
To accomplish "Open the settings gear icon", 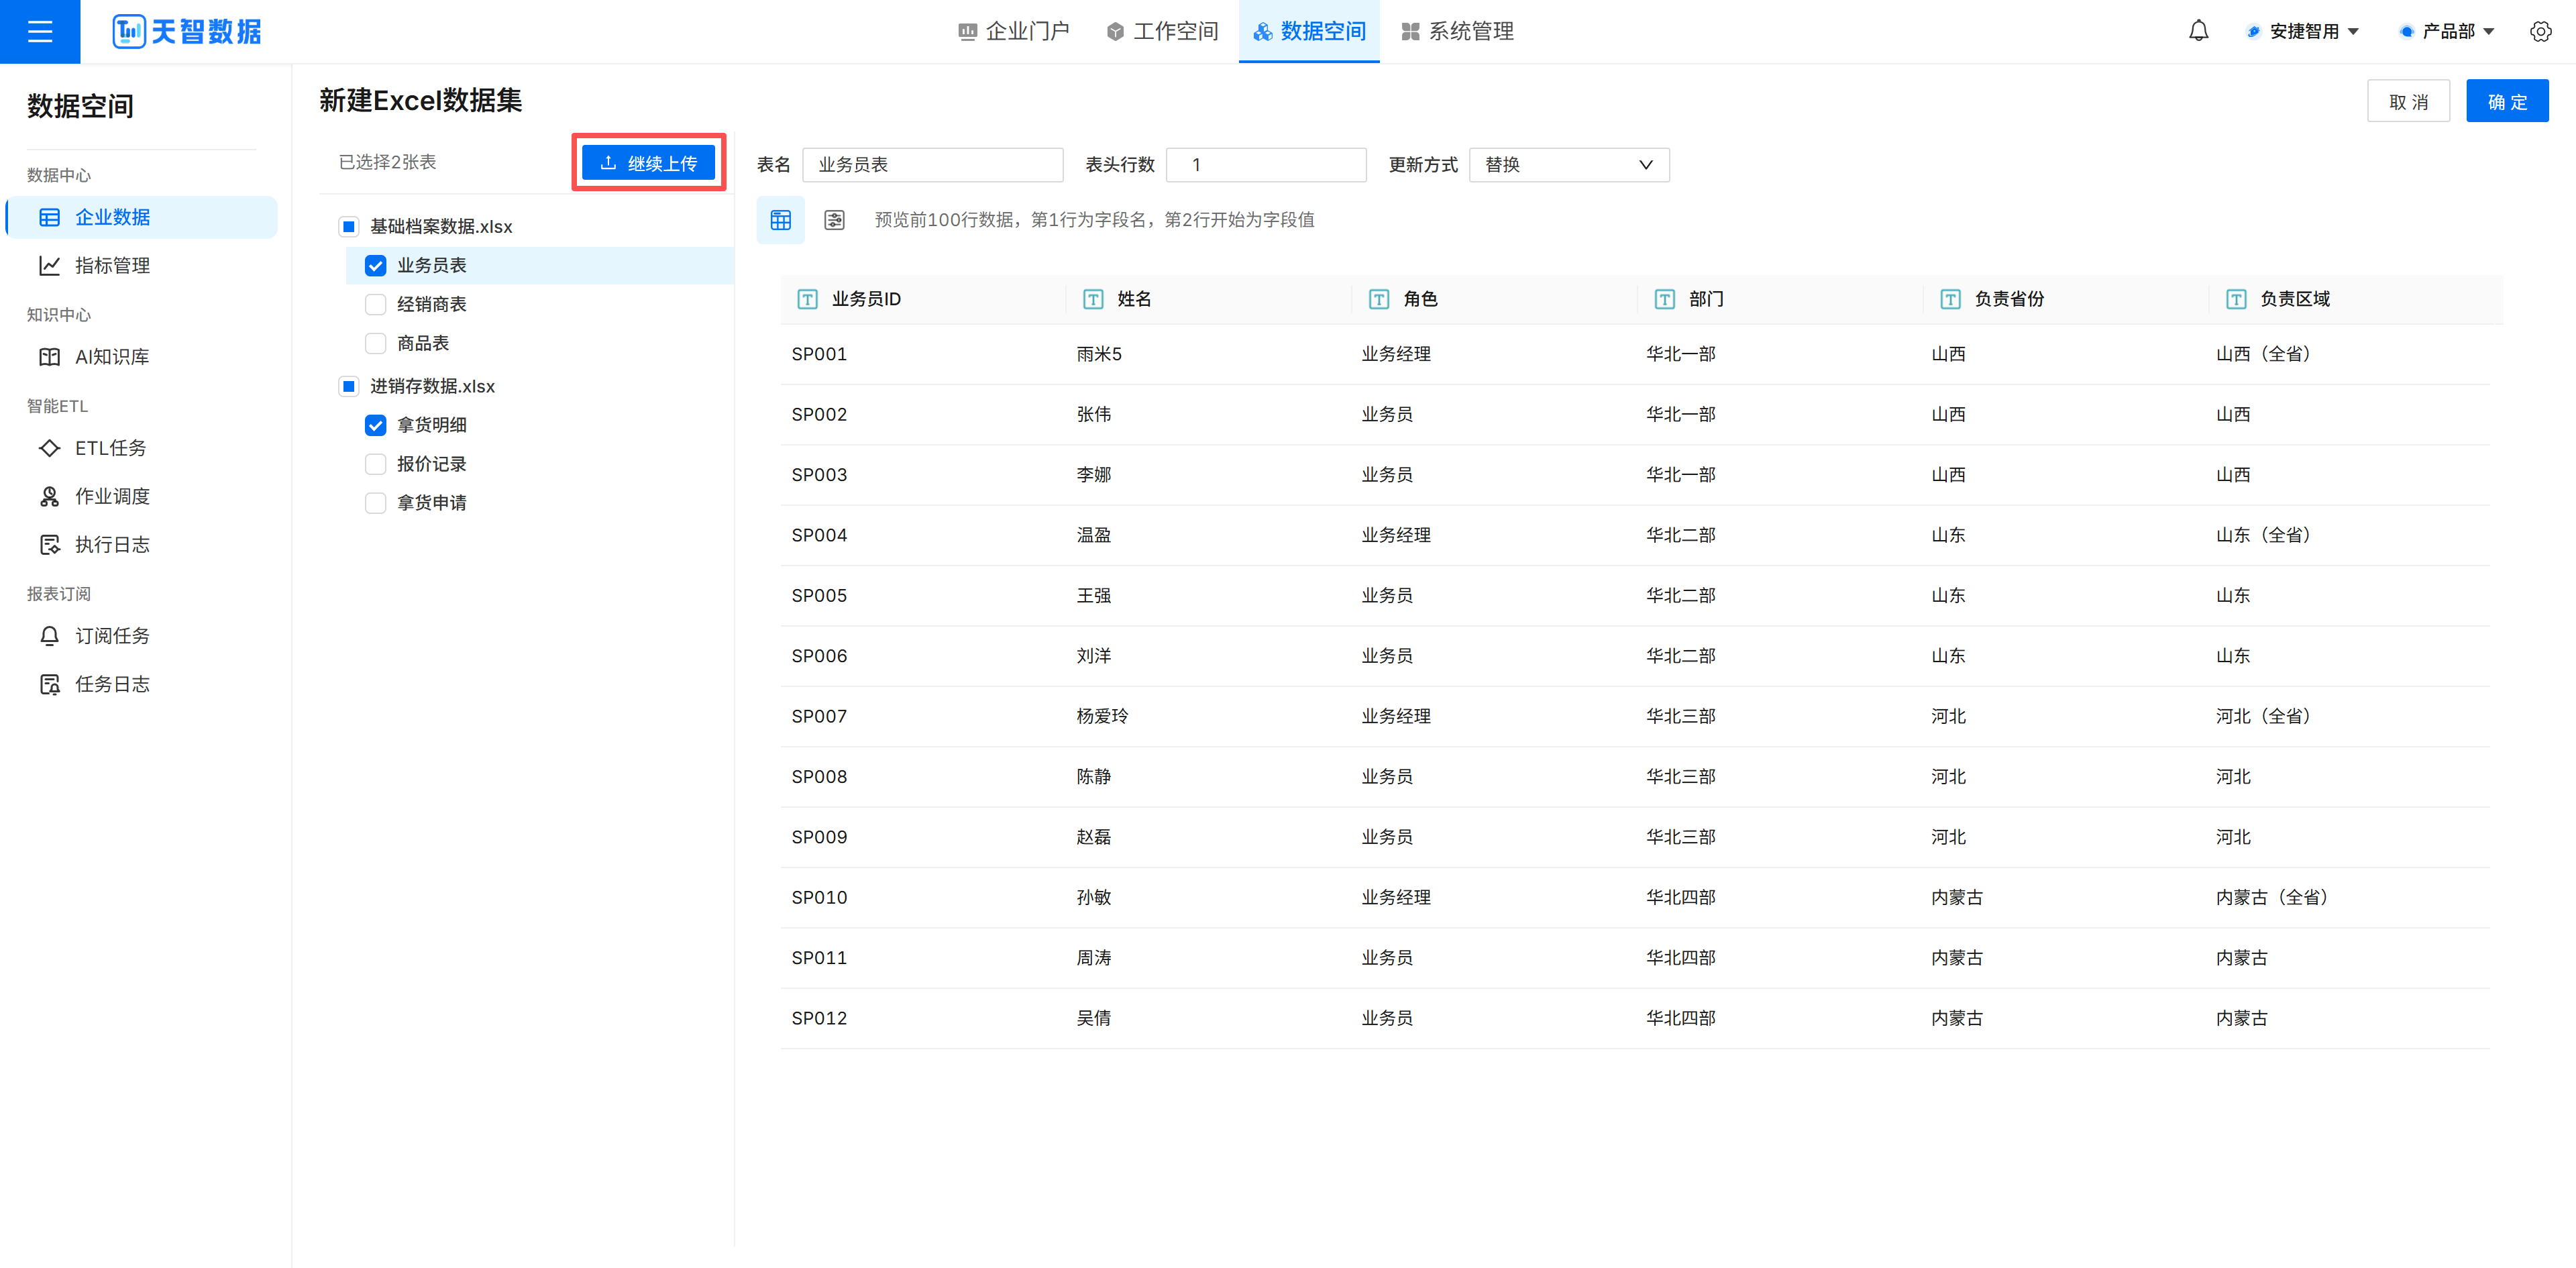I will [x=2540, y=32].
